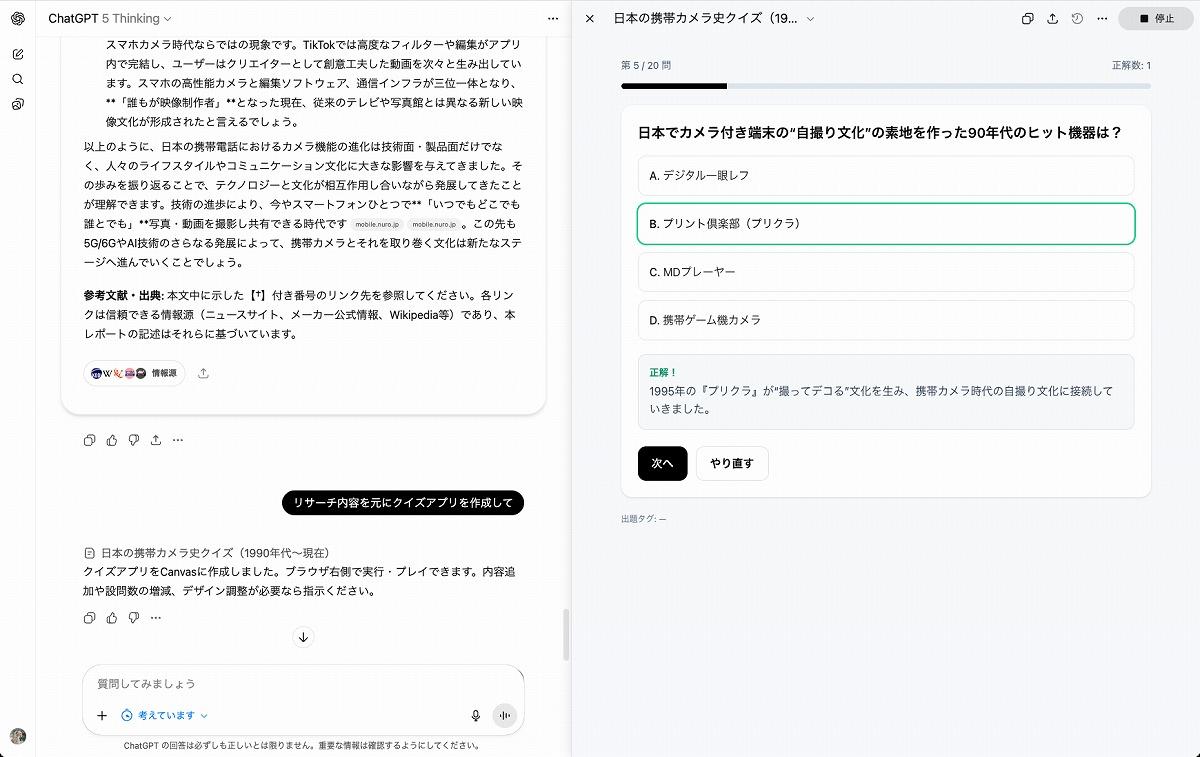Expand the canvas title dropdown chevron

(x=810, y=18)
